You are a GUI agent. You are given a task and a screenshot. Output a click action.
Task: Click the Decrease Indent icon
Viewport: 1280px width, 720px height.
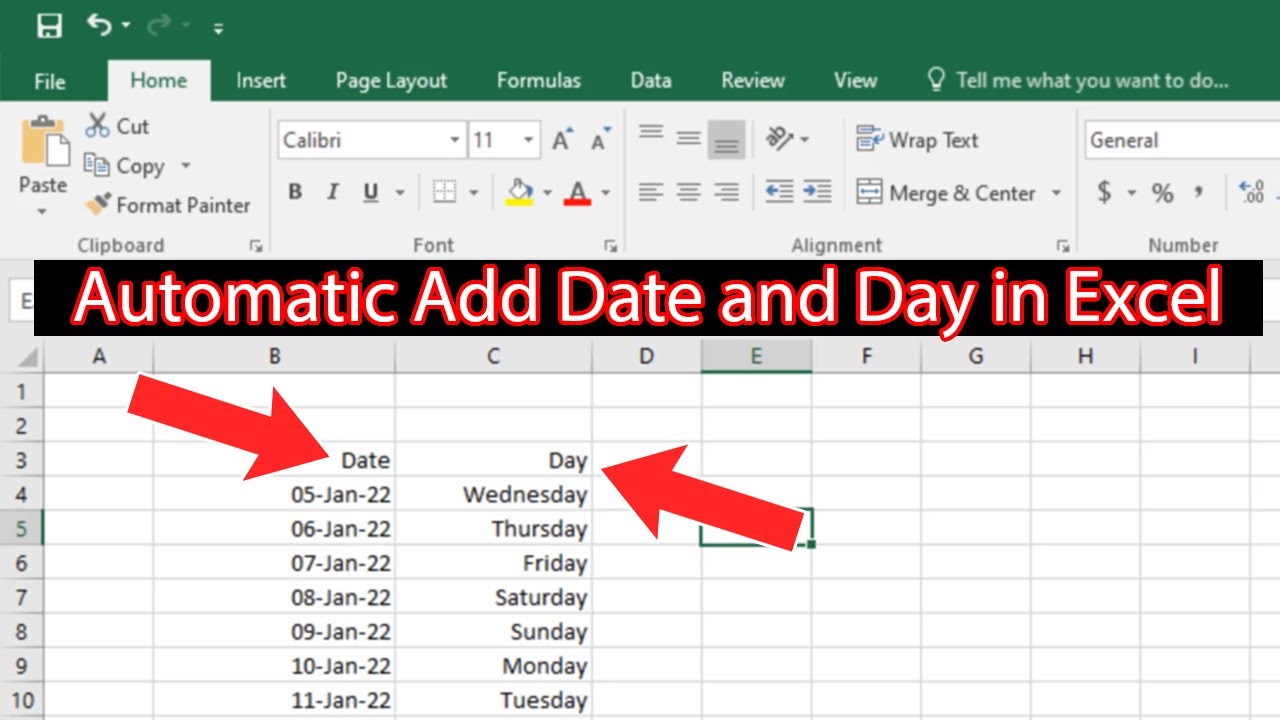[779, 192]
